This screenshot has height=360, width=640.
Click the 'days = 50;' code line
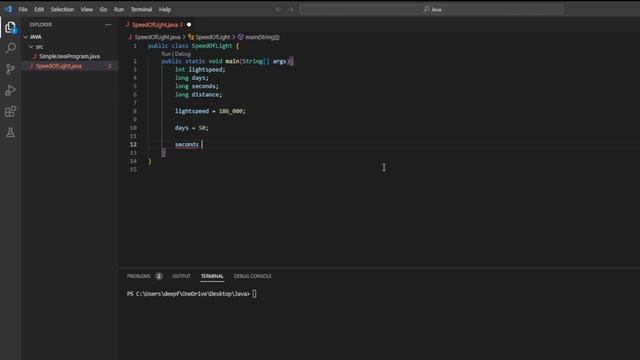pyautogui.click(x=191, y=128)
